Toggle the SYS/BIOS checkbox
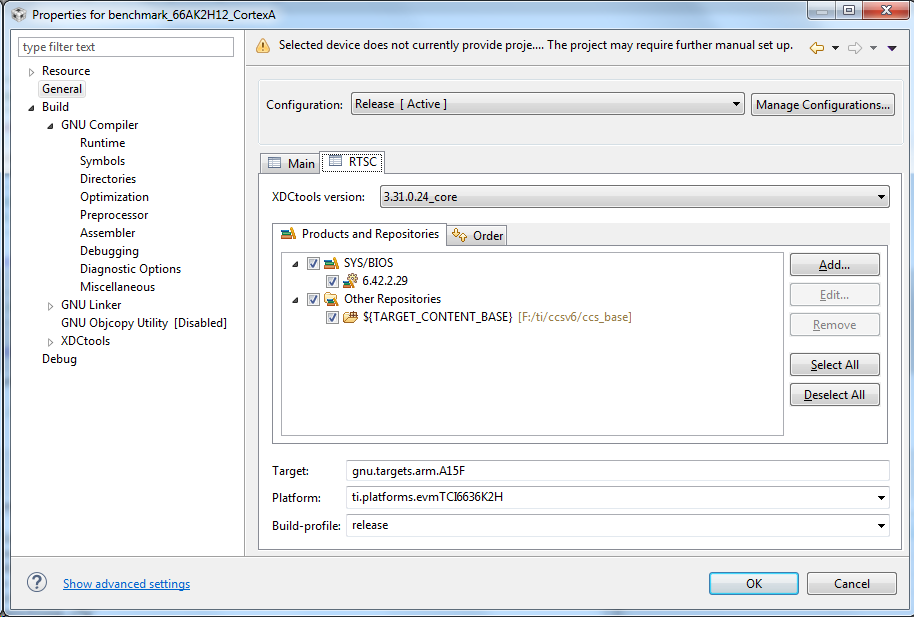The width and height of the screenshot is (914, 617). click(x=313, y=264)
